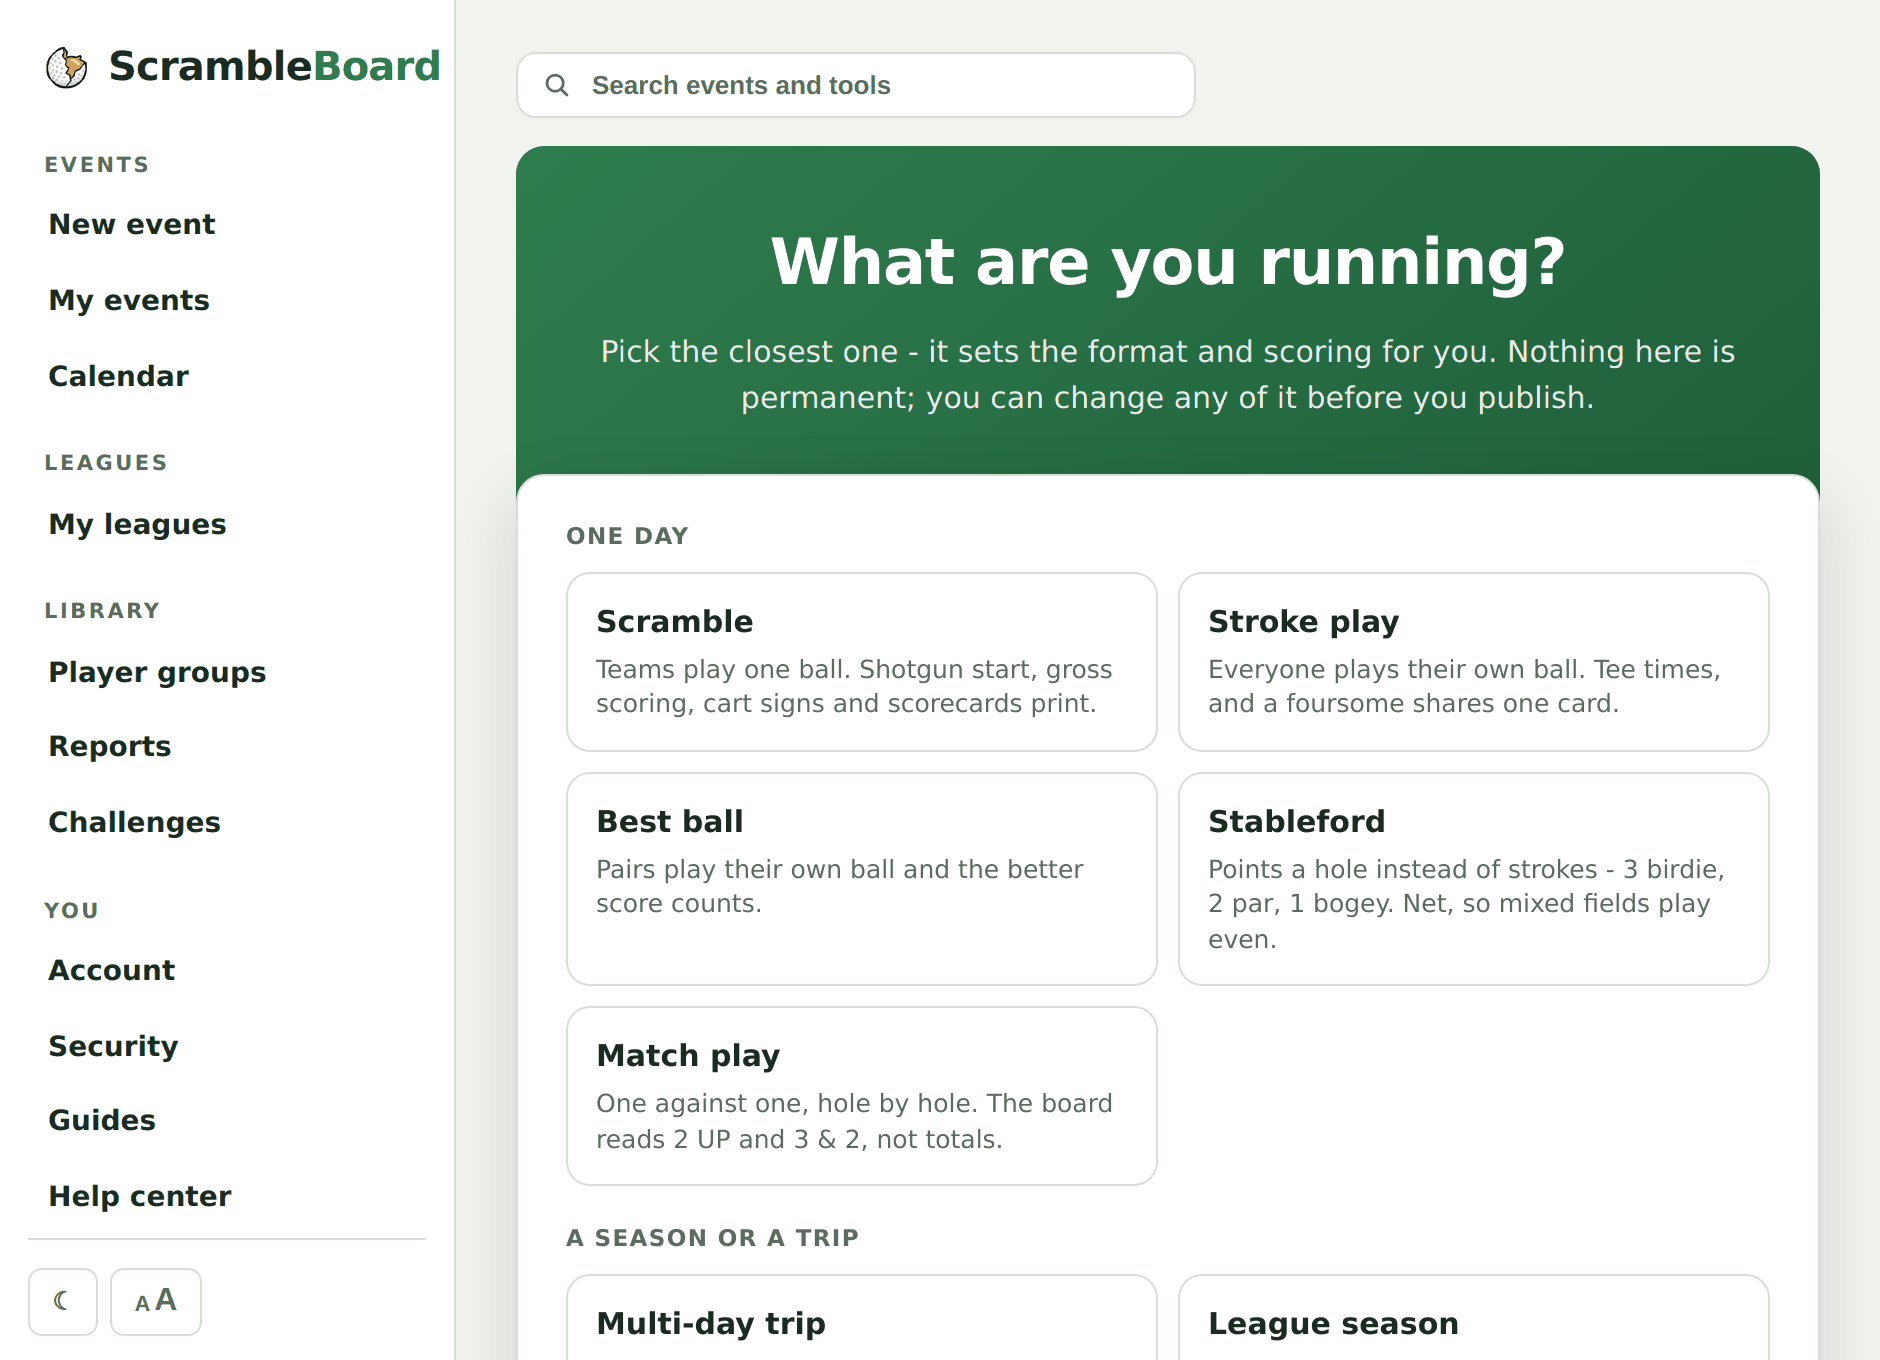Click the A SEASON OR A TRIP label
Screen dimensions: 1880x1360
[713, 1238]
